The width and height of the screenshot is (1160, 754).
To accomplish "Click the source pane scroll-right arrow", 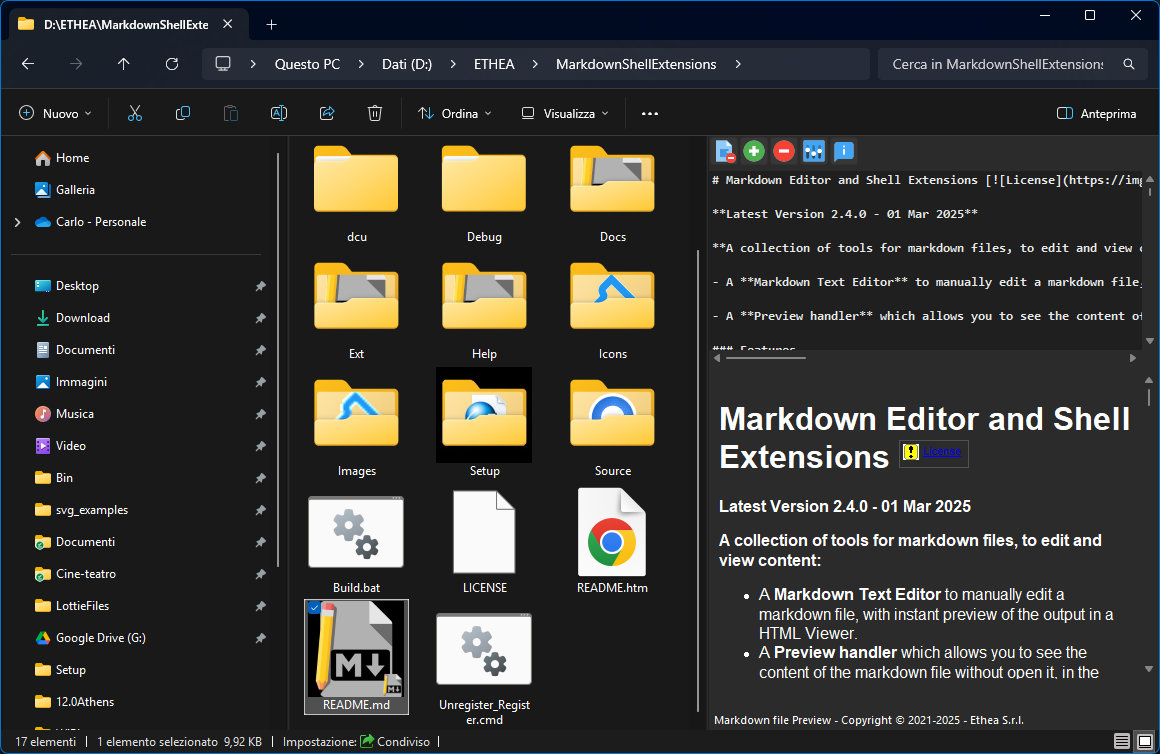I will click(x=1132, y=358).
